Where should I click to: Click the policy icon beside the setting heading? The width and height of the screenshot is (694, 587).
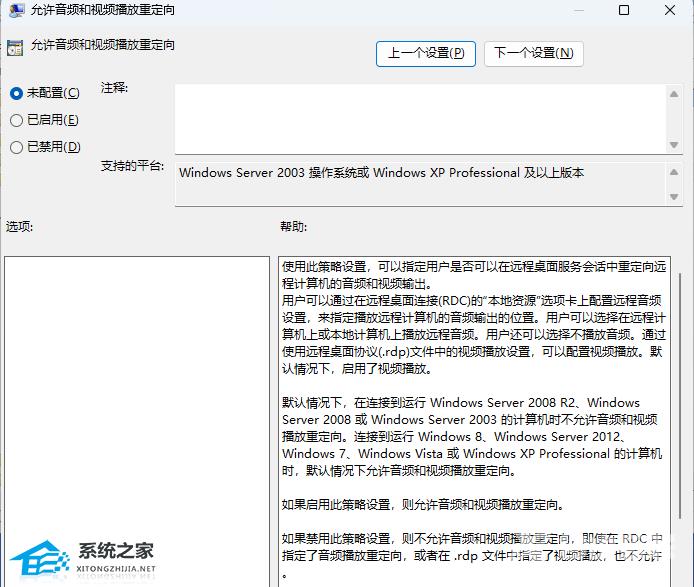click(15, 47)
